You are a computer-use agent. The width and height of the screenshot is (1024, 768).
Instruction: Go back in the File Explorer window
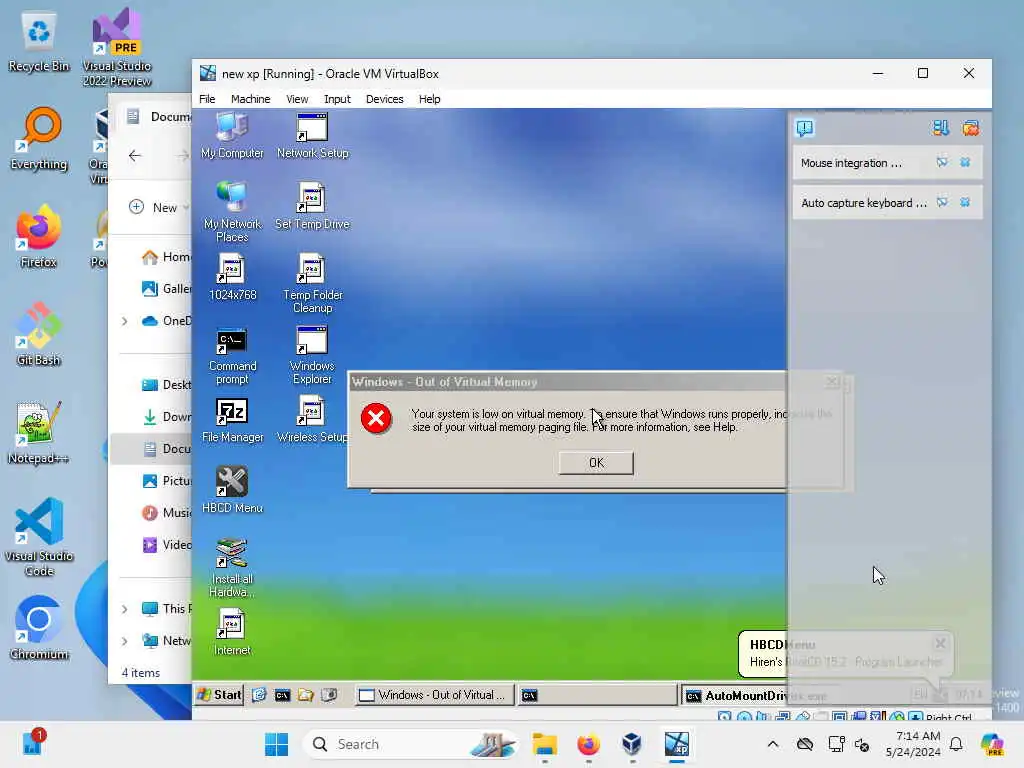(135, 155)
